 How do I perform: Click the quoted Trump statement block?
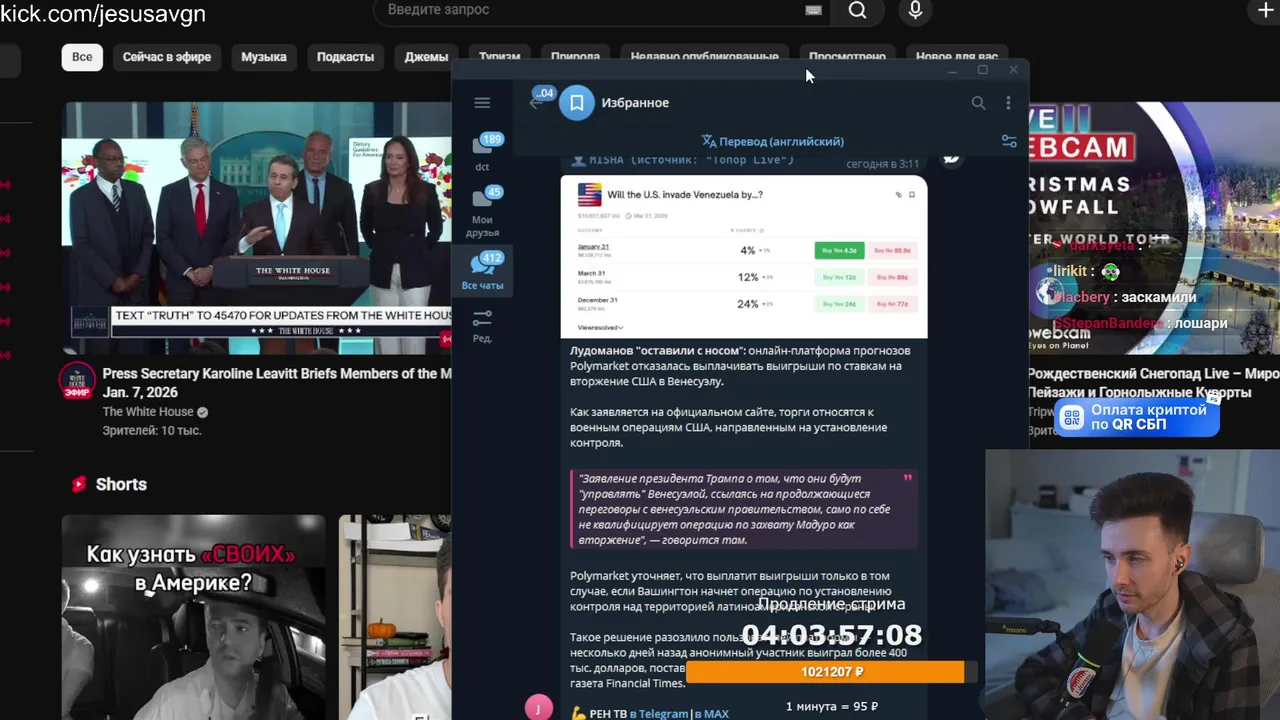[x=744, y=509]
